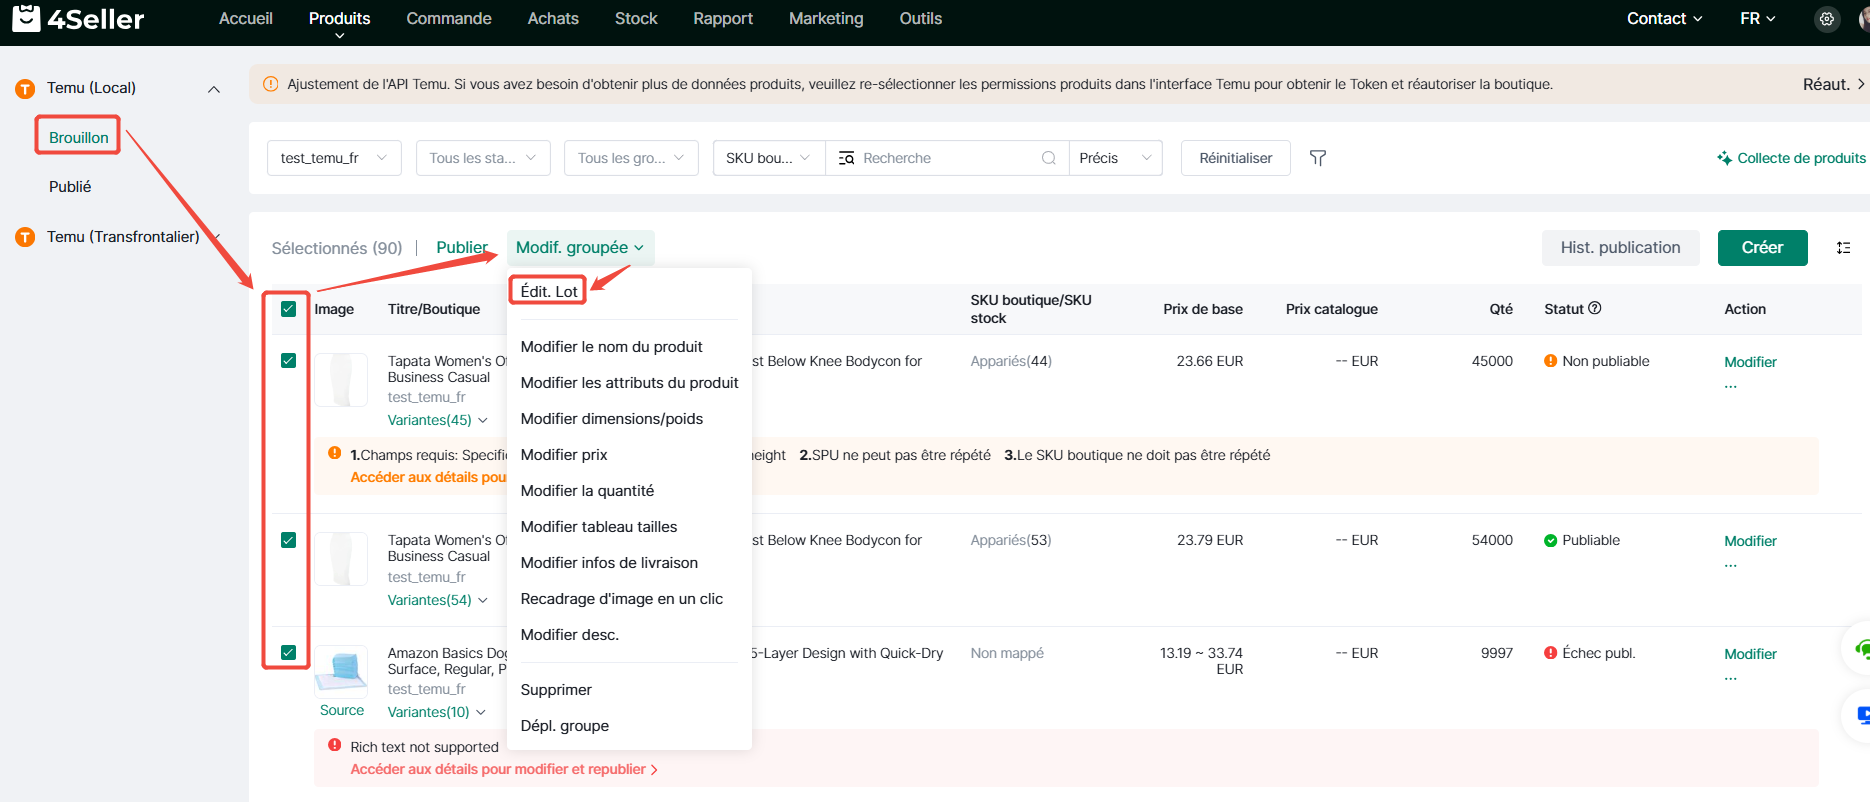Choose Supprimer in the bulk menu
This screenshot has height=802, width=1870.
coord(556,690)
